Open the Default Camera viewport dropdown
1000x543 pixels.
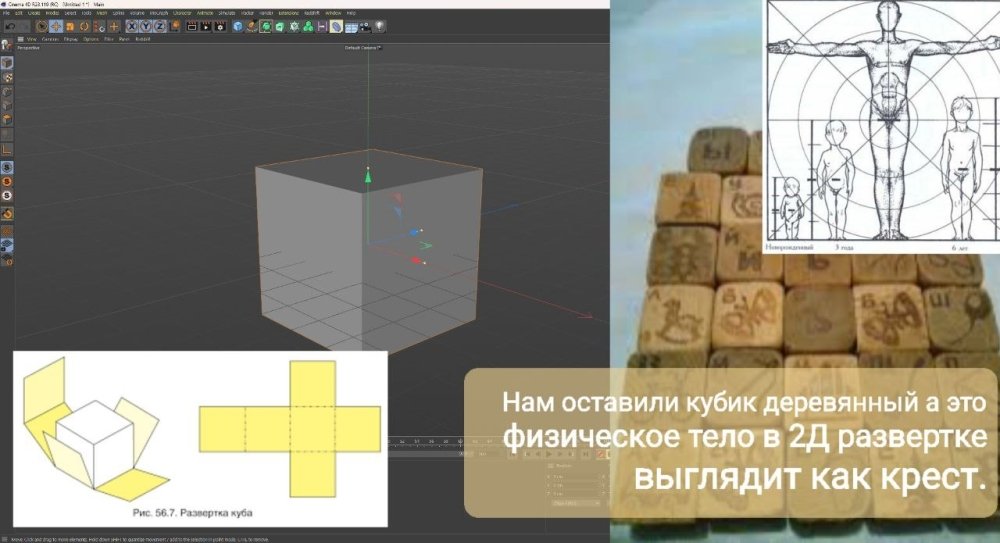pos(363,48)
